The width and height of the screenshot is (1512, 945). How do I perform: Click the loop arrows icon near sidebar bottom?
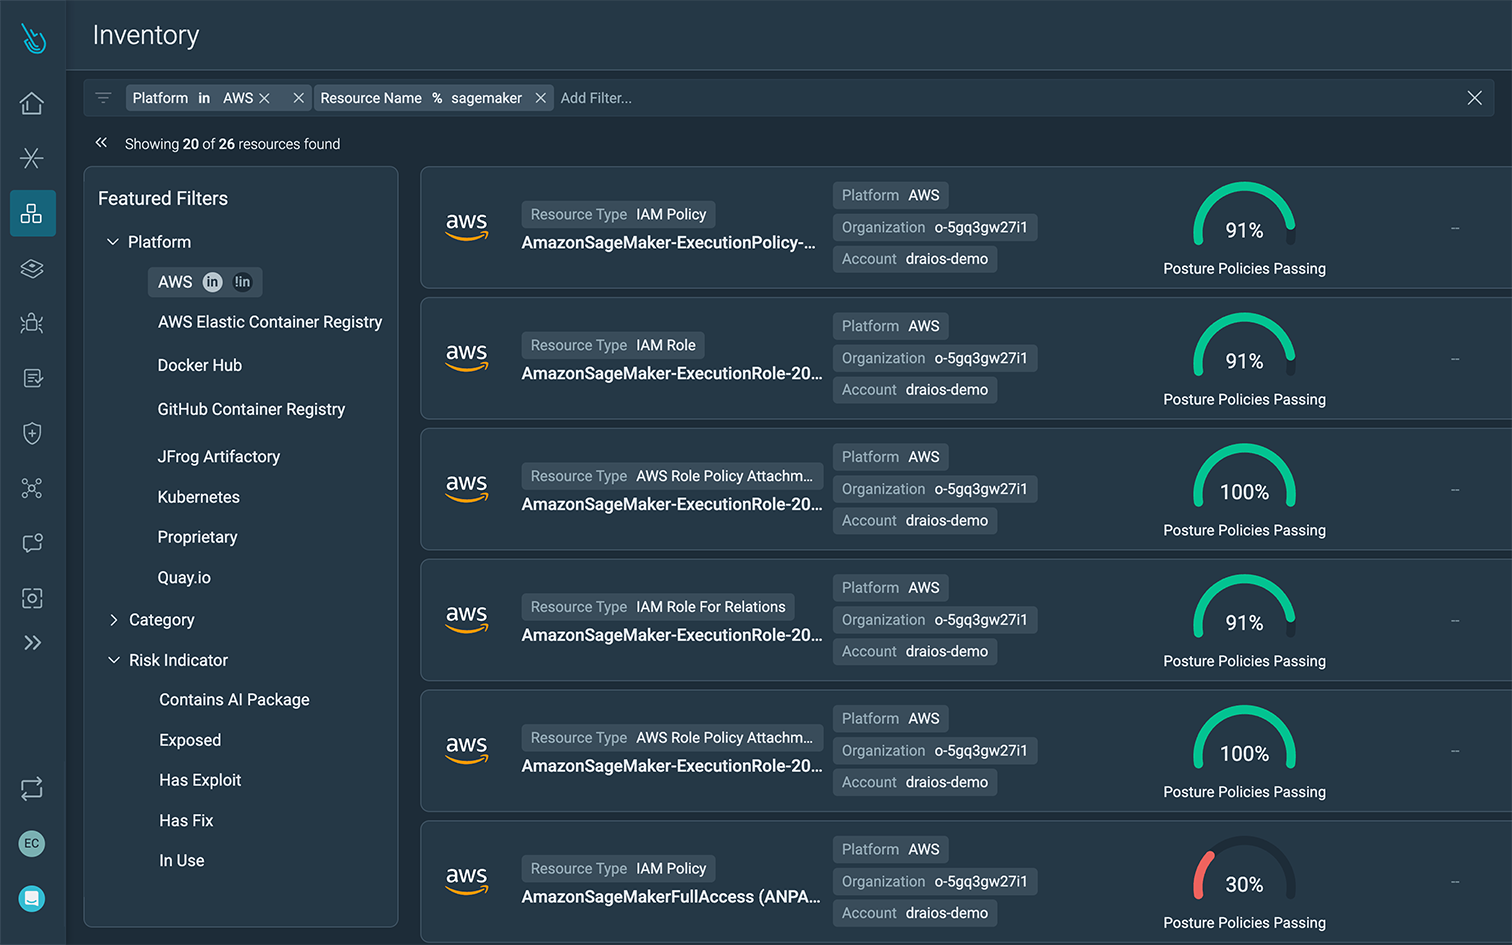click(x=32, y=789)
